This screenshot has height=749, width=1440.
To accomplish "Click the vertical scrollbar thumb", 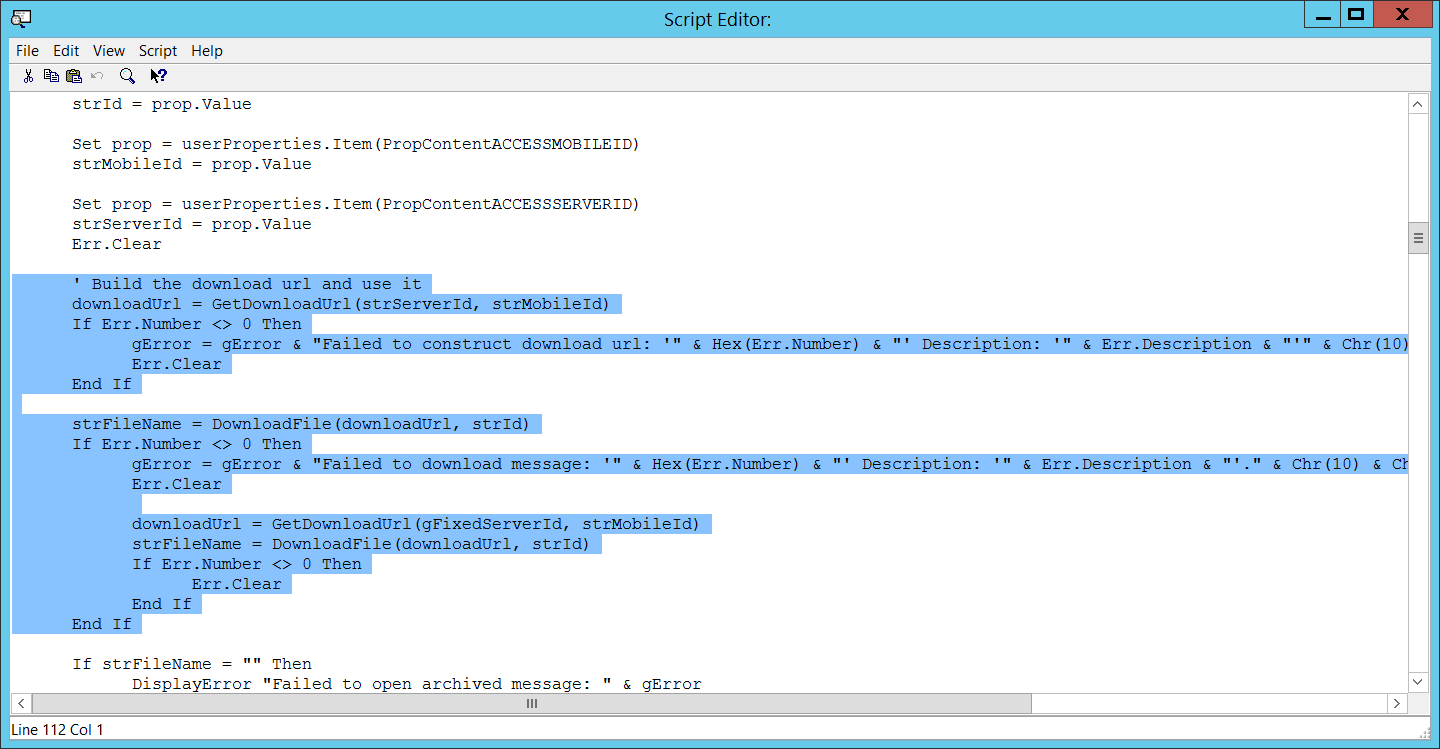I will click(1418, 238).
